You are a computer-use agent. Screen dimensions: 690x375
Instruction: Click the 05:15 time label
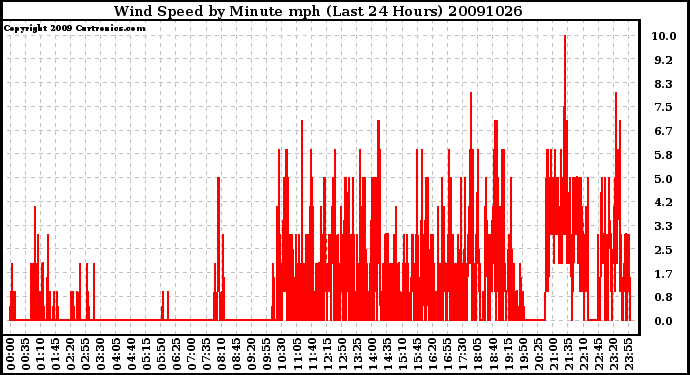146,354
